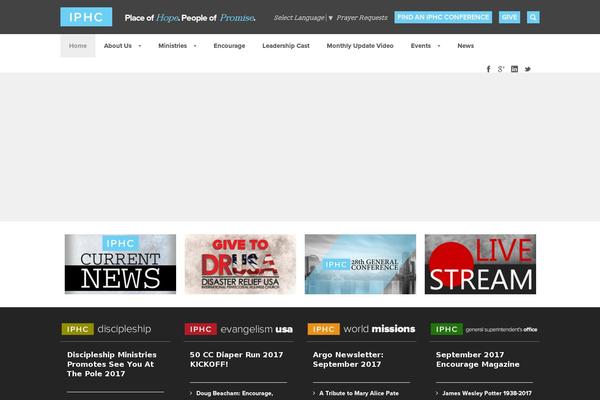Open the Encourage menu item
600x400 pixels.
tap(229, 46)
